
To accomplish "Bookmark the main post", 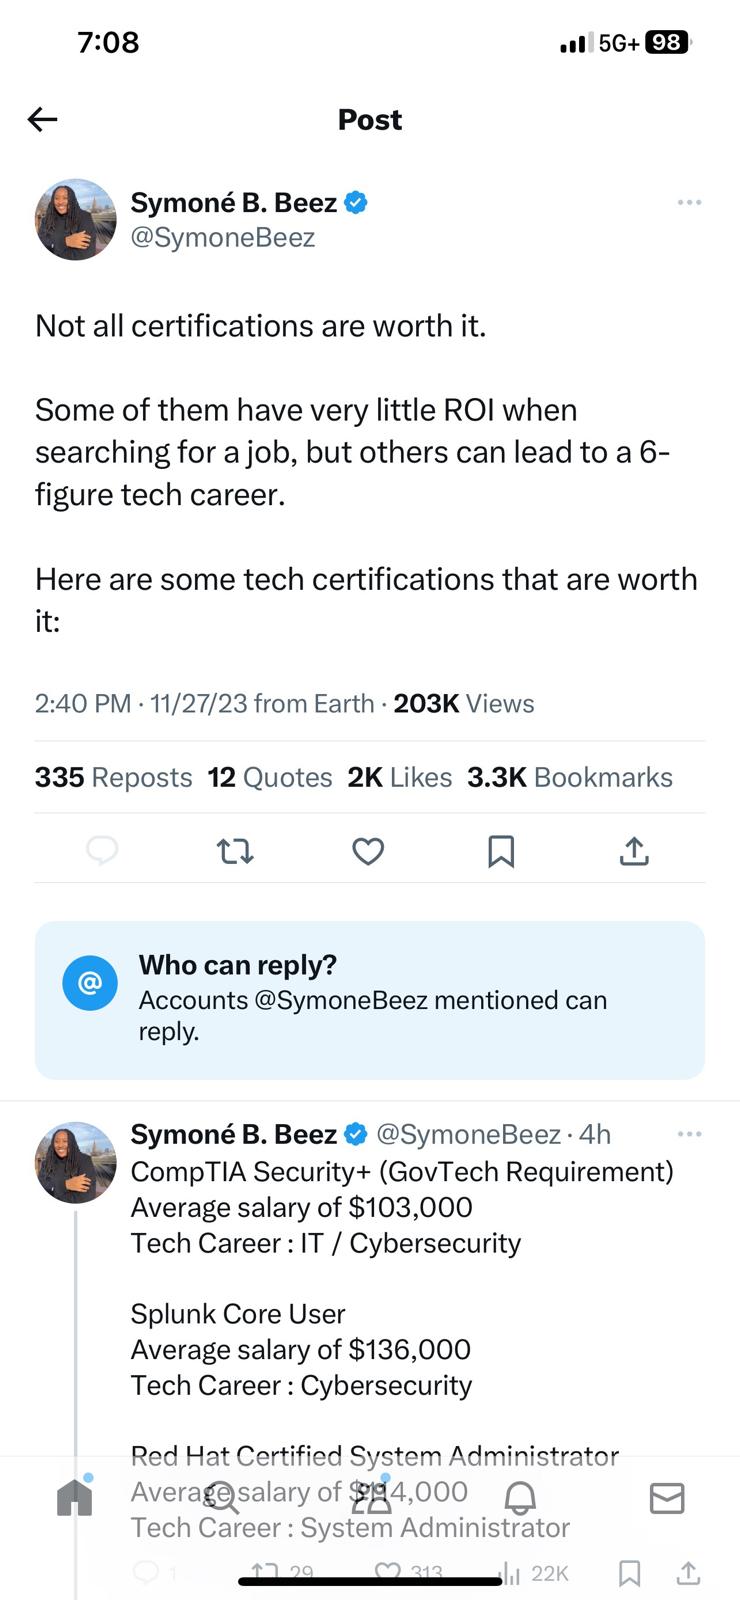I will point(501,851).
